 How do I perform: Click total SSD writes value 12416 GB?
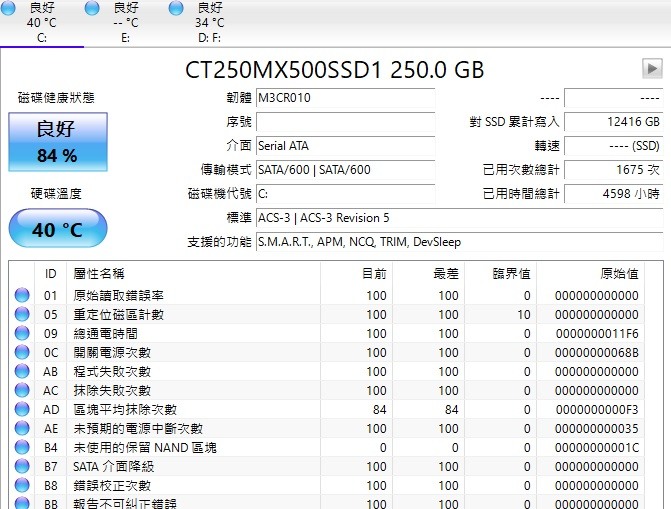(613, 122)
